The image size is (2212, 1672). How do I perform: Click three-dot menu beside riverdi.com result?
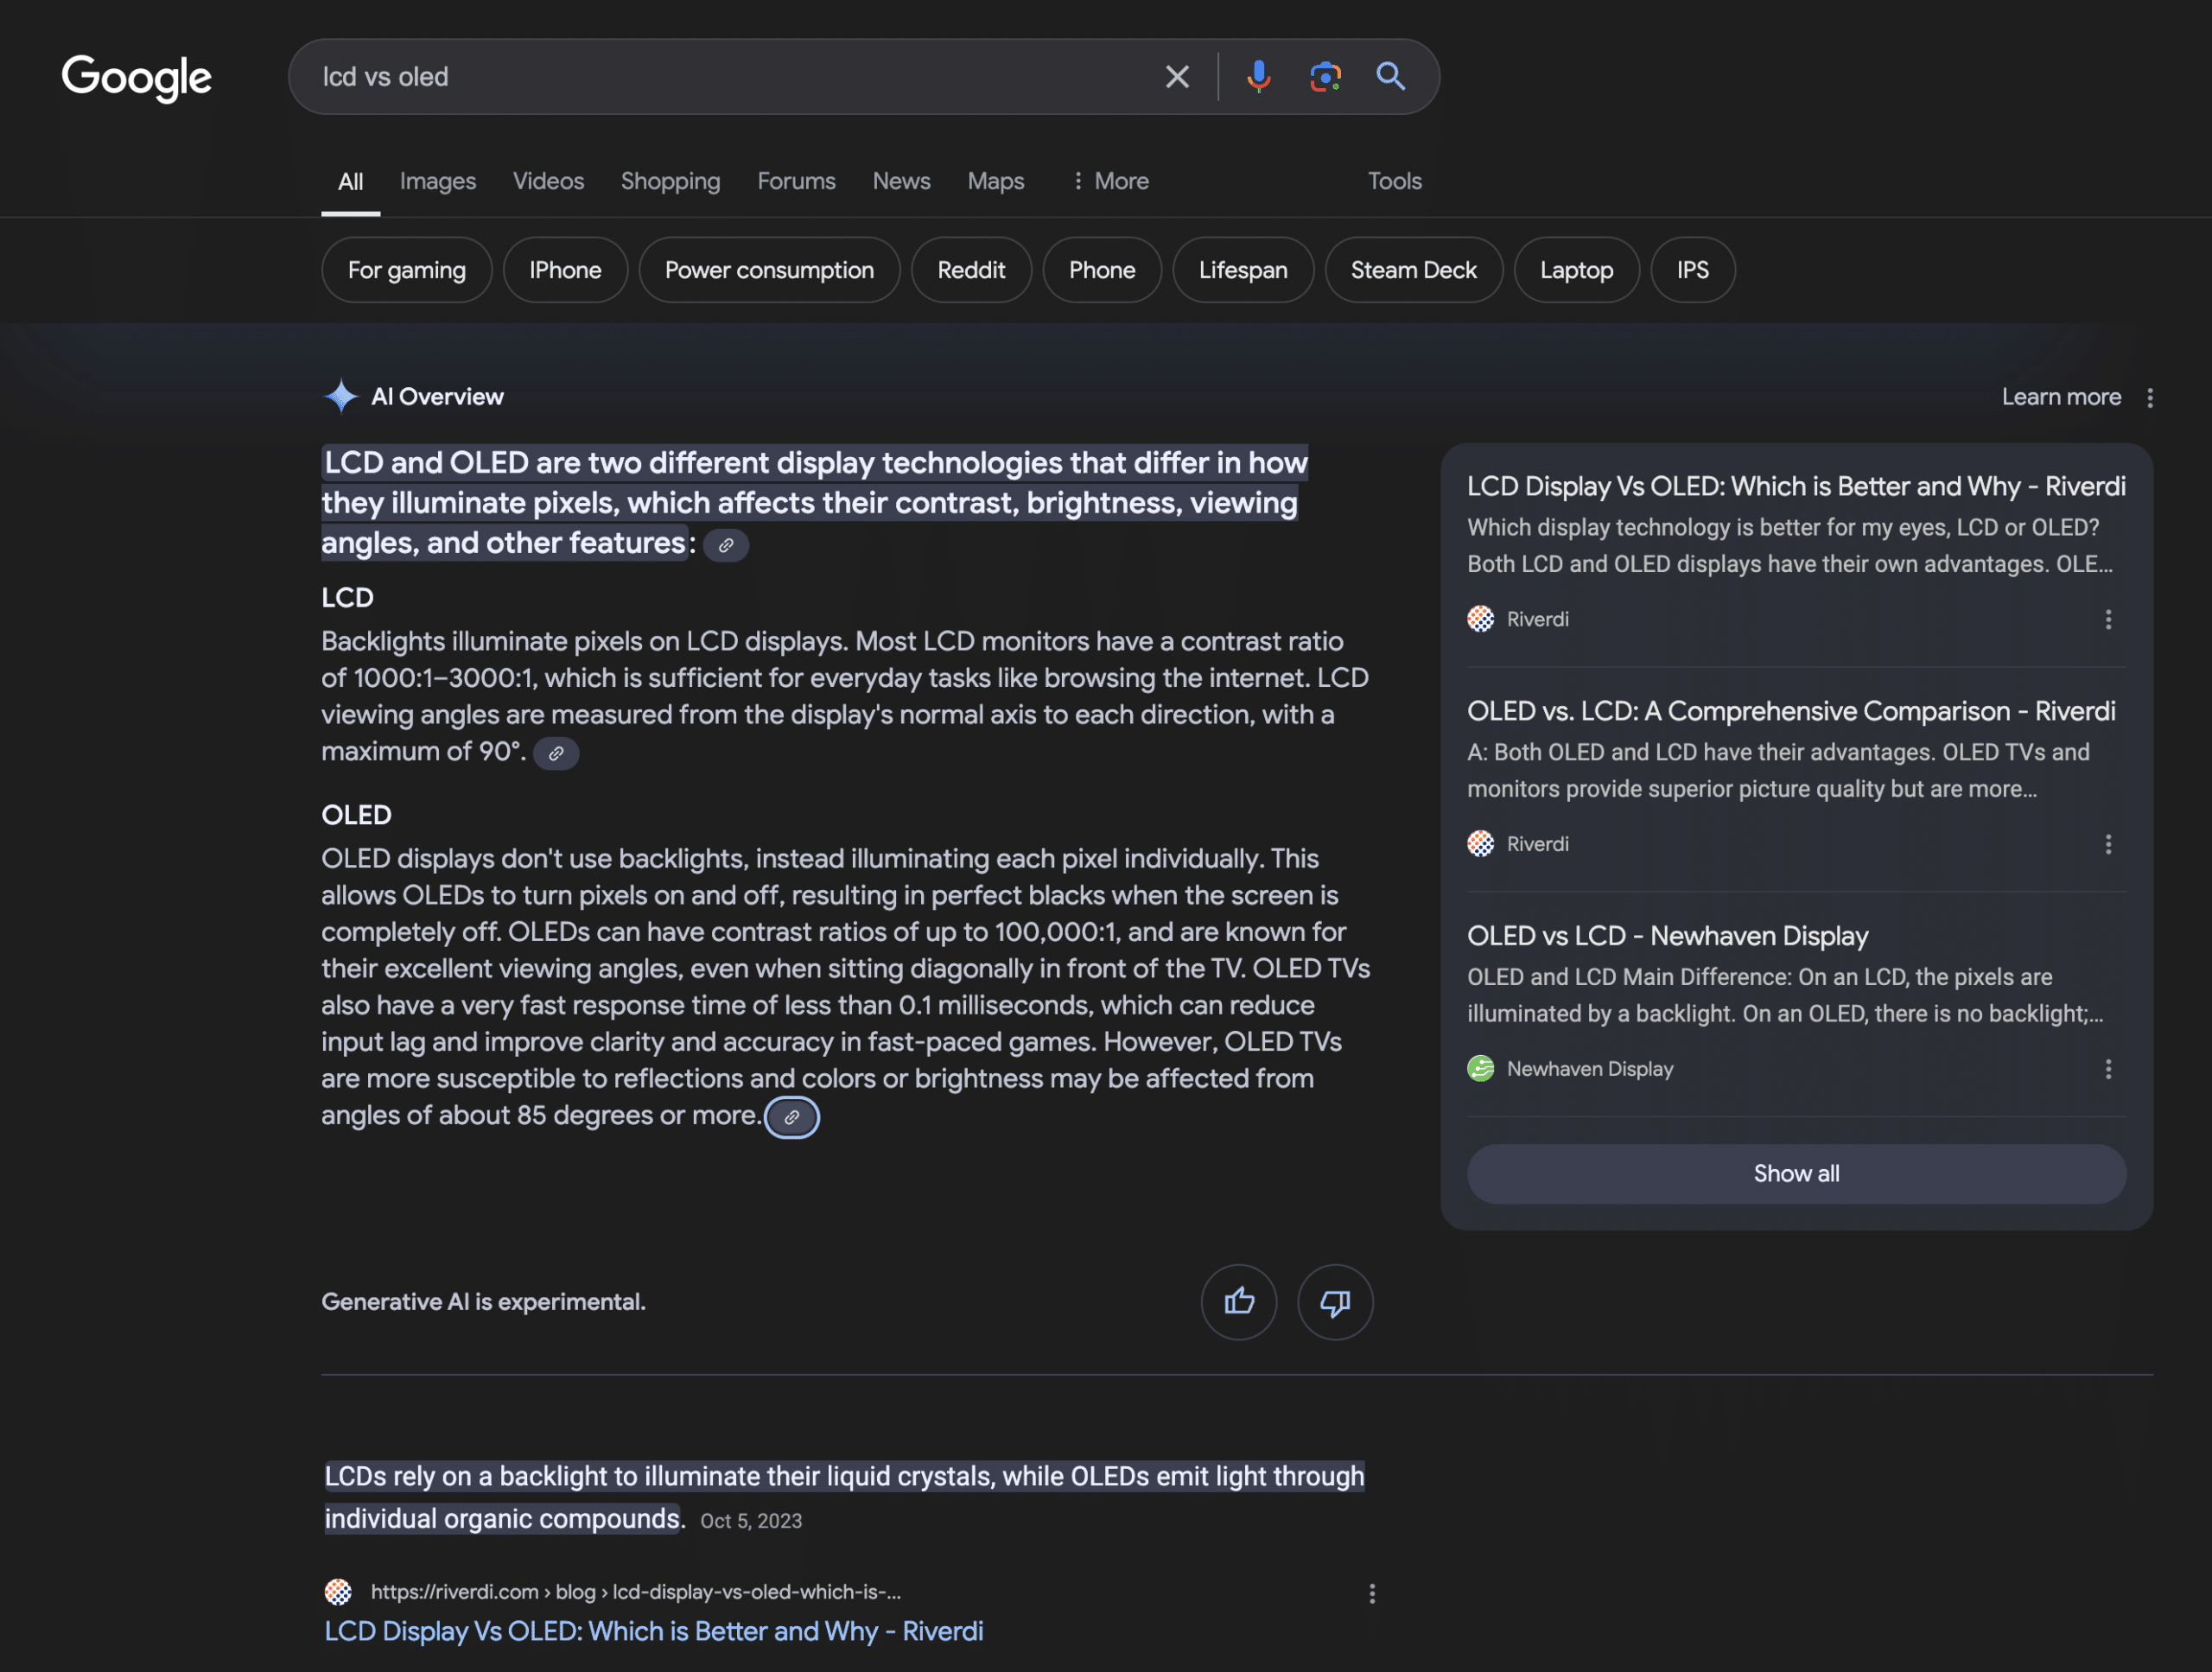tap(1372, 1594)
